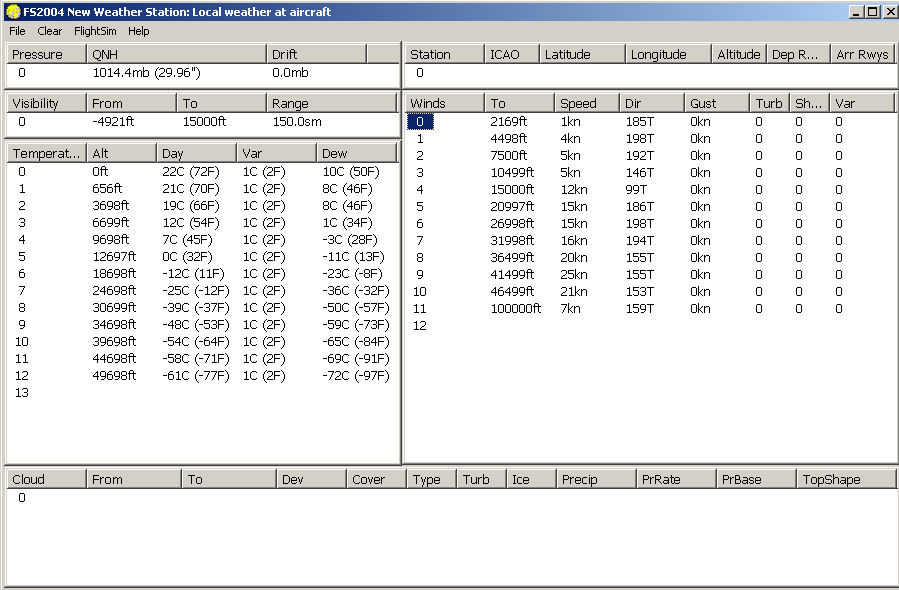Viewport: 899px width, 590px height.
Task: Click the Arr Rwys column header
Action: tap(862, 54)
